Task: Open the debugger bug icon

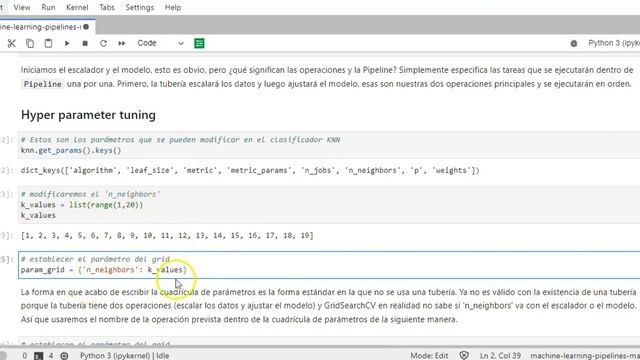Action: pos(574,43)
